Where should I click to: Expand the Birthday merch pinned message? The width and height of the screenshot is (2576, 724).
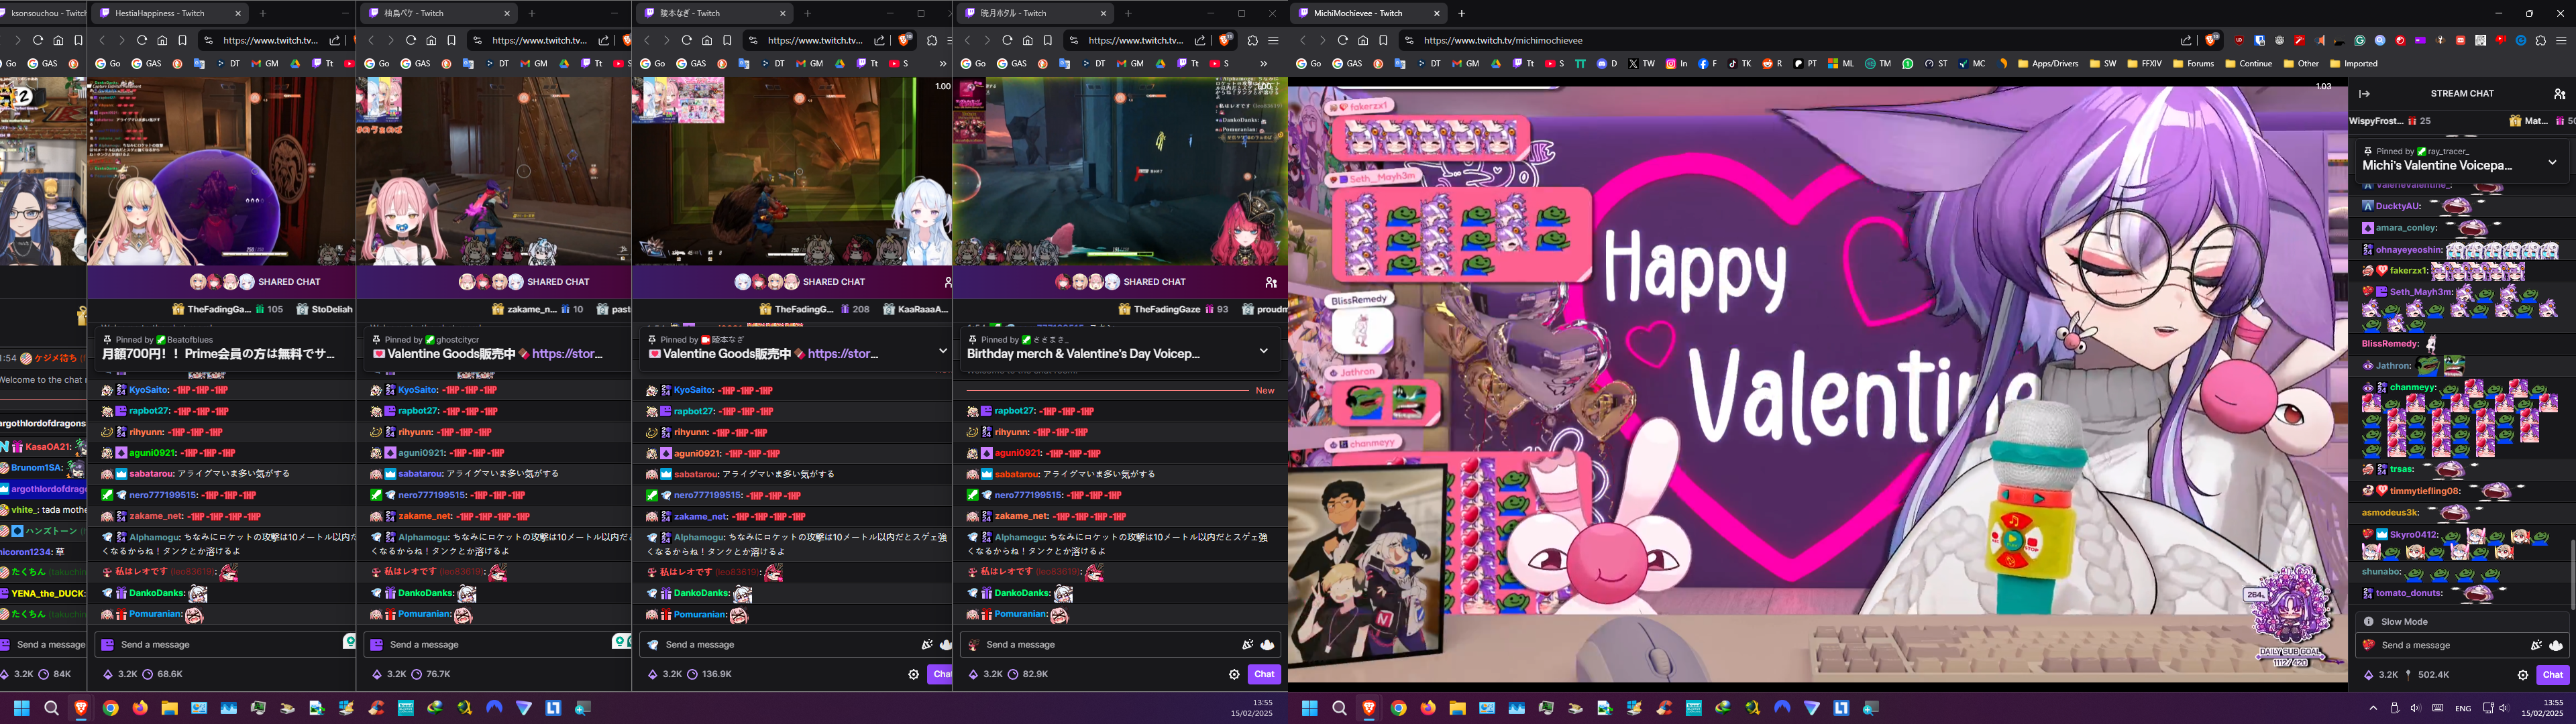point(1263,351)
